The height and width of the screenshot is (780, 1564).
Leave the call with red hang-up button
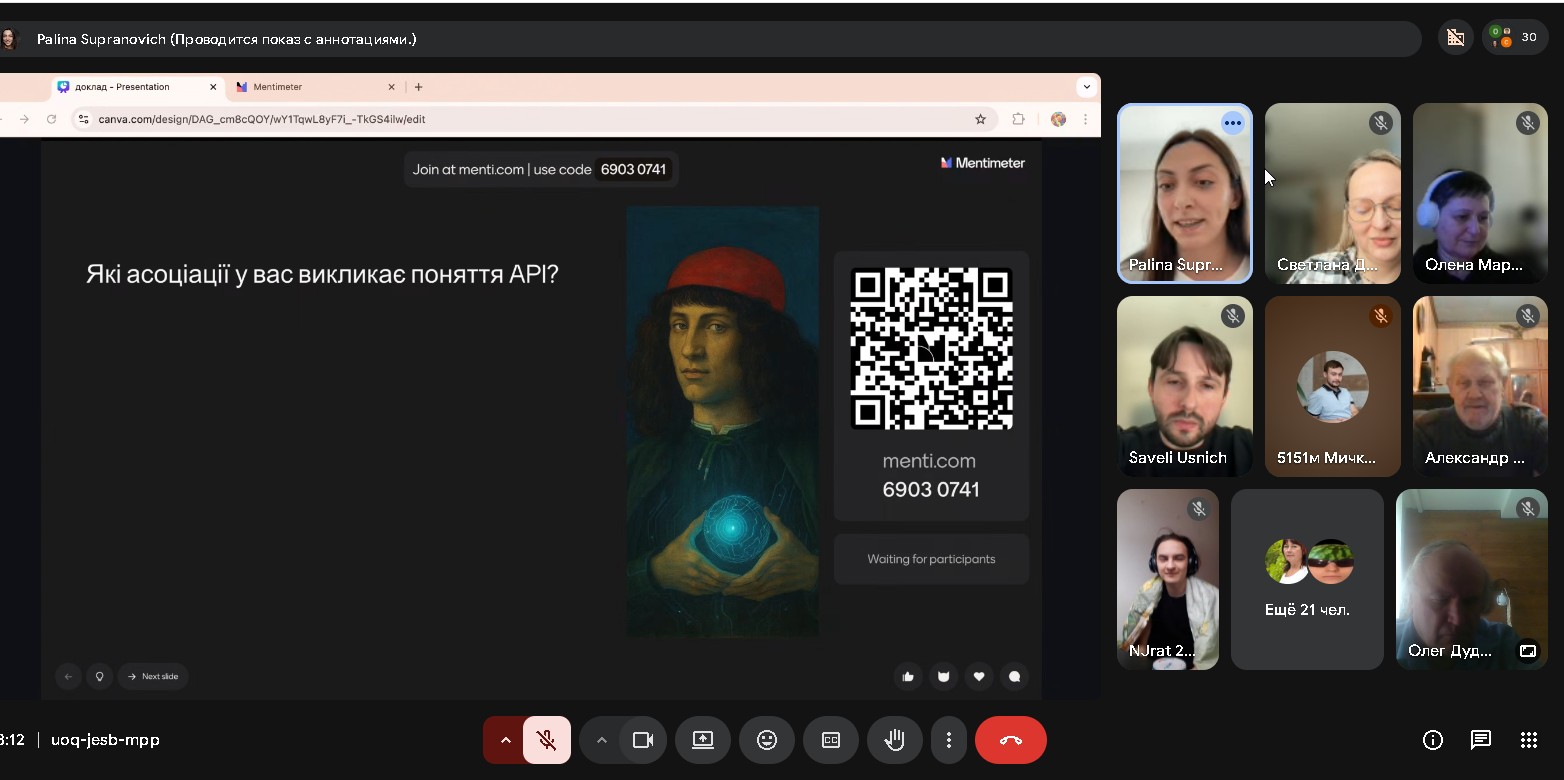(1010, 740)
